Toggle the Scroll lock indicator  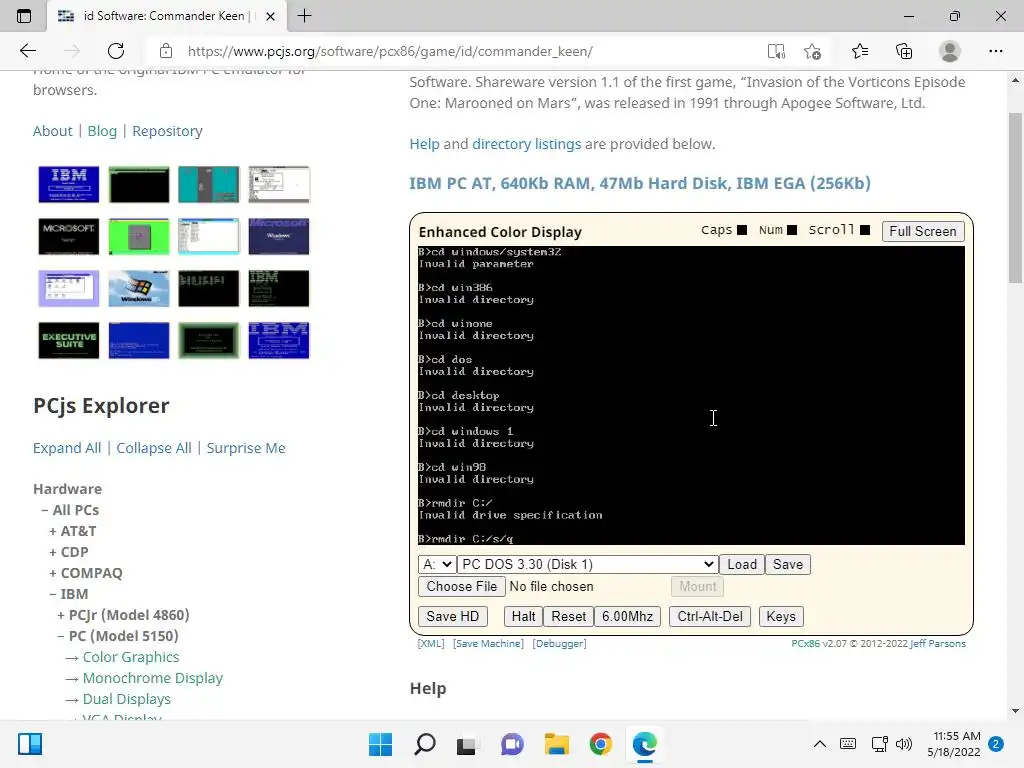point(865,230)
